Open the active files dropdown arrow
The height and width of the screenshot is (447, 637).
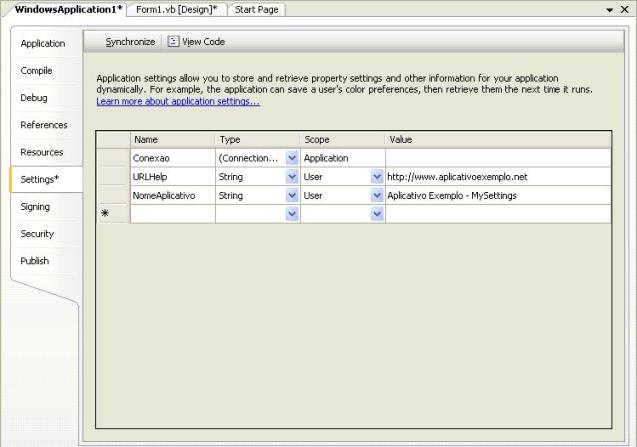tap(610, 9)
